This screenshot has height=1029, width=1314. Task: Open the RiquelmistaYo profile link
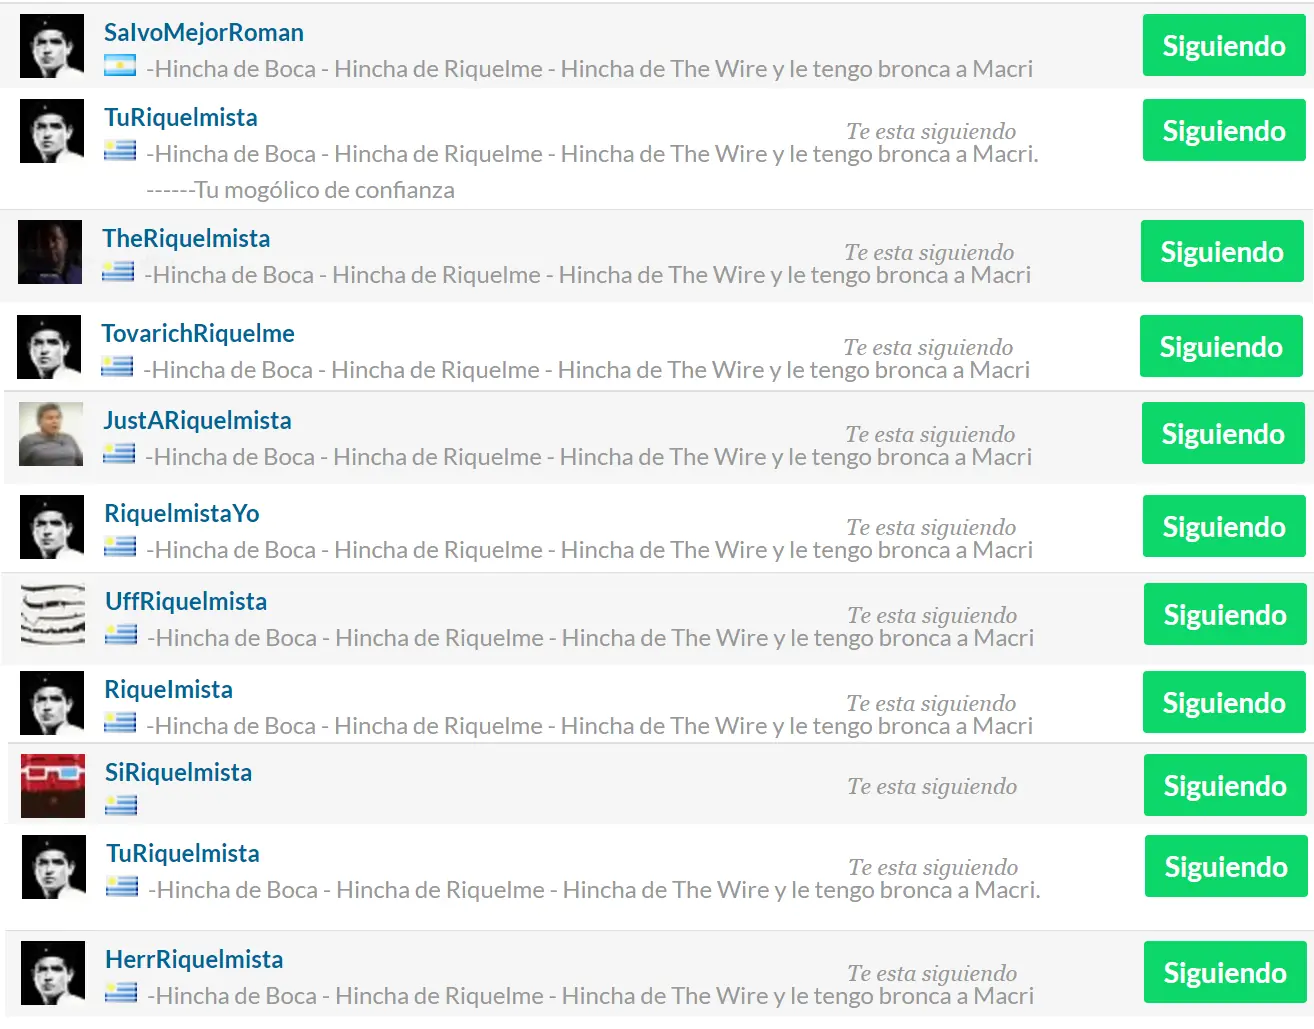[x=182, y=513]
